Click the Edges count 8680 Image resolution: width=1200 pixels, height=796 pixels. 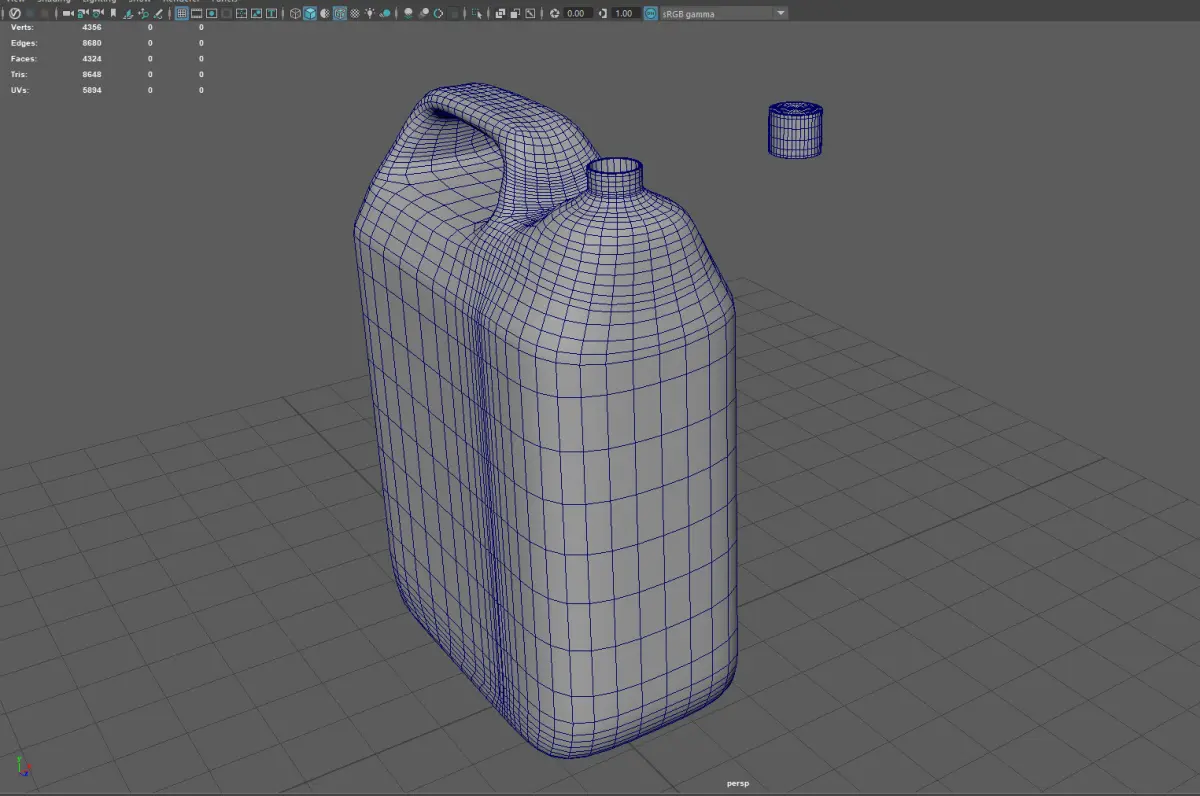(92, 43)
